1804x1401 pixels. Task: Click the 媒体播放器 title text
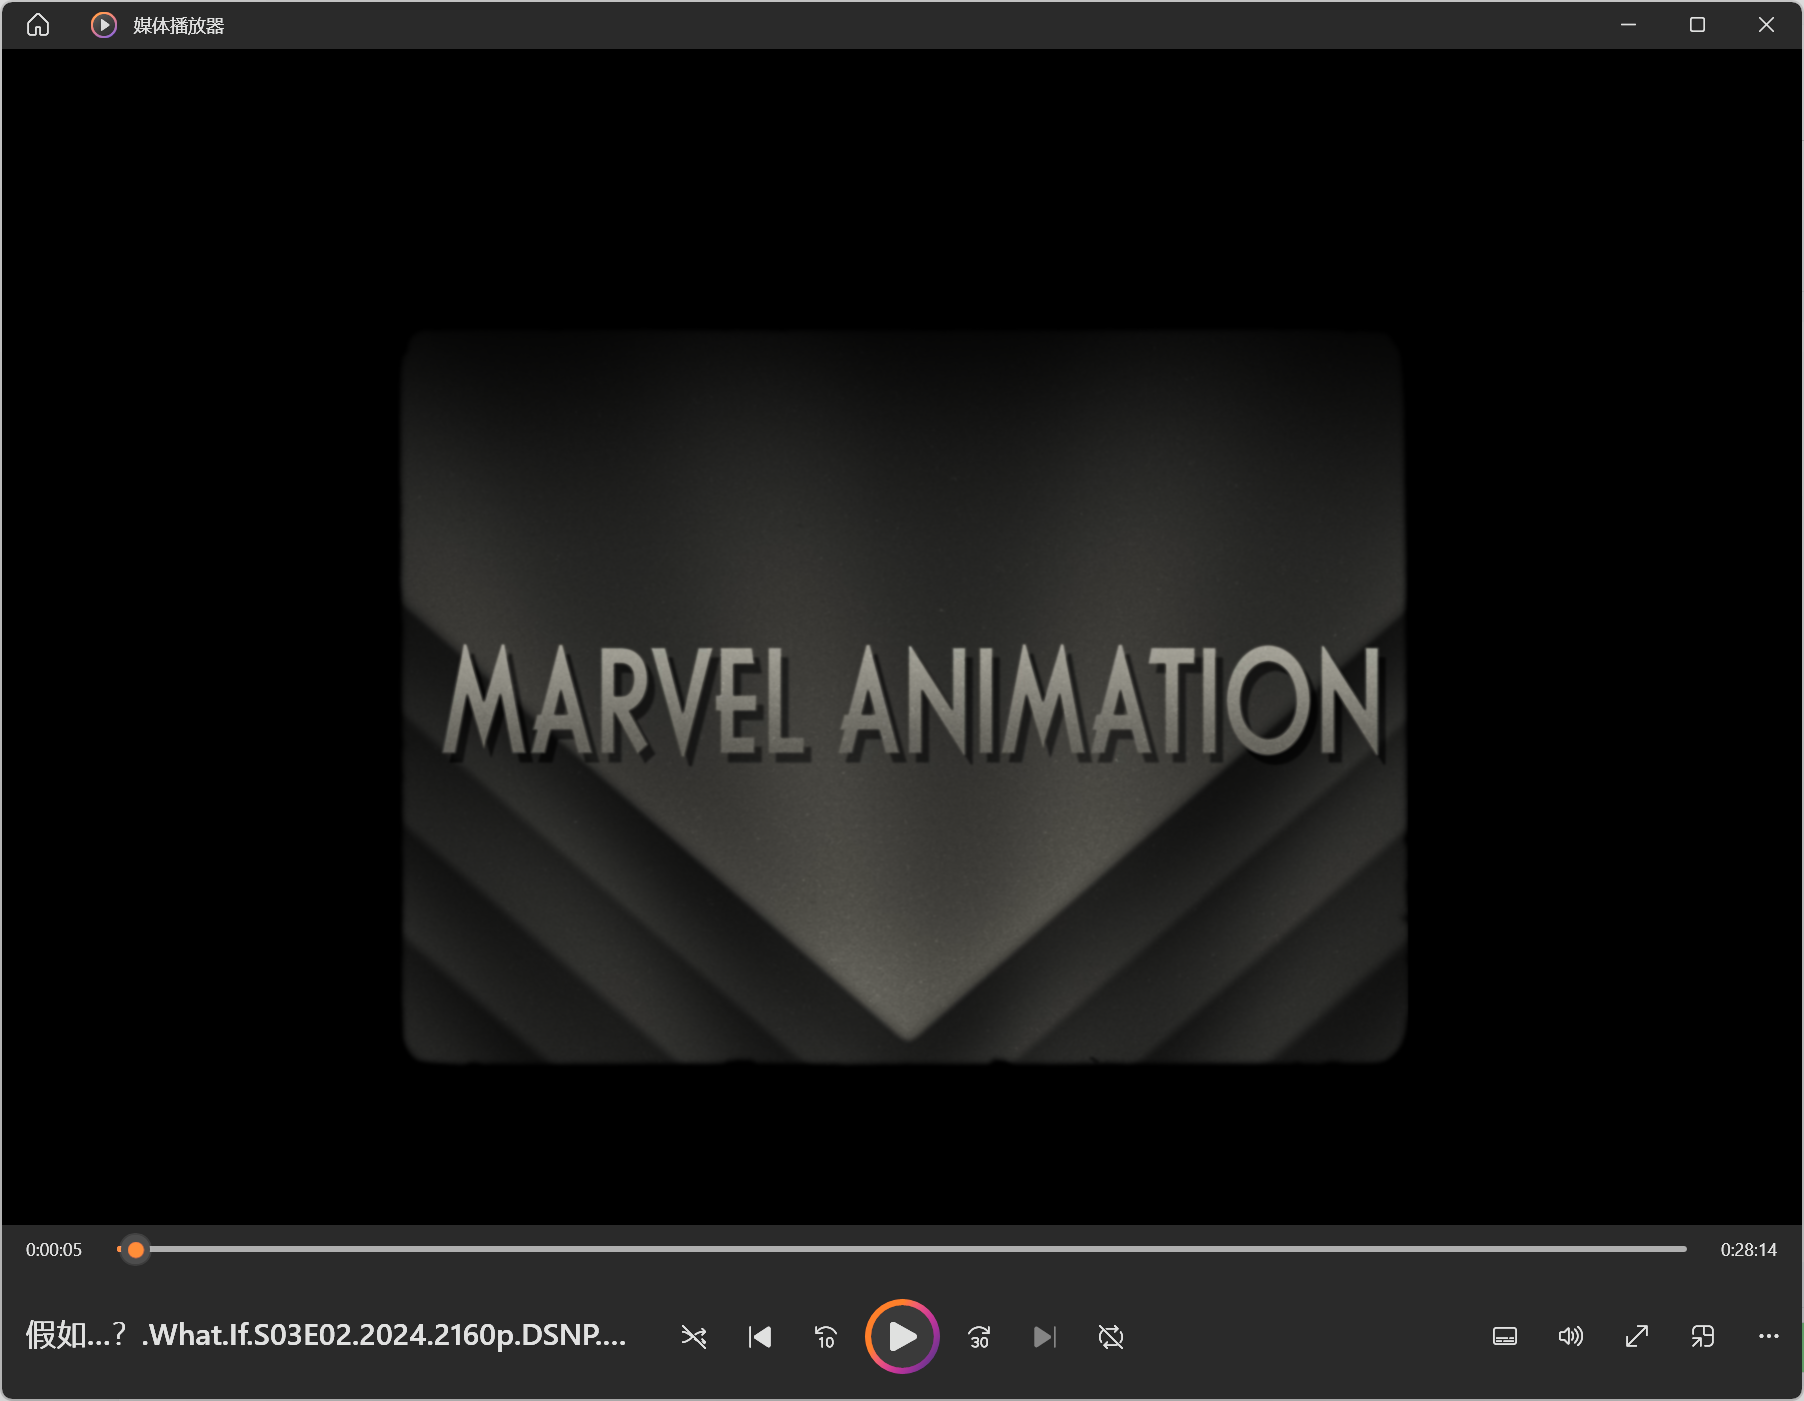pos(179,26)
